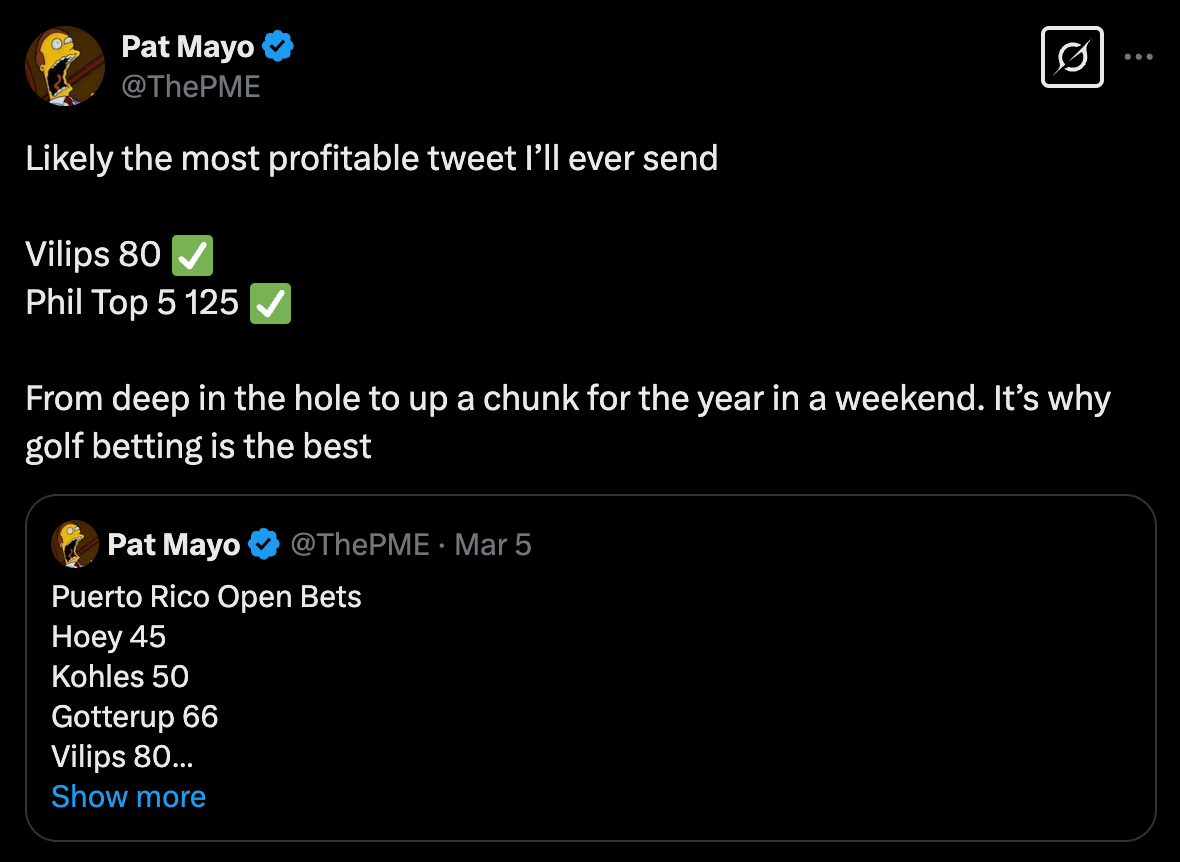Viewport: 1180px width, 862px height.
Task: Click the 'Gotterup 66' line in quoted tweet
Action: (135, 717)
